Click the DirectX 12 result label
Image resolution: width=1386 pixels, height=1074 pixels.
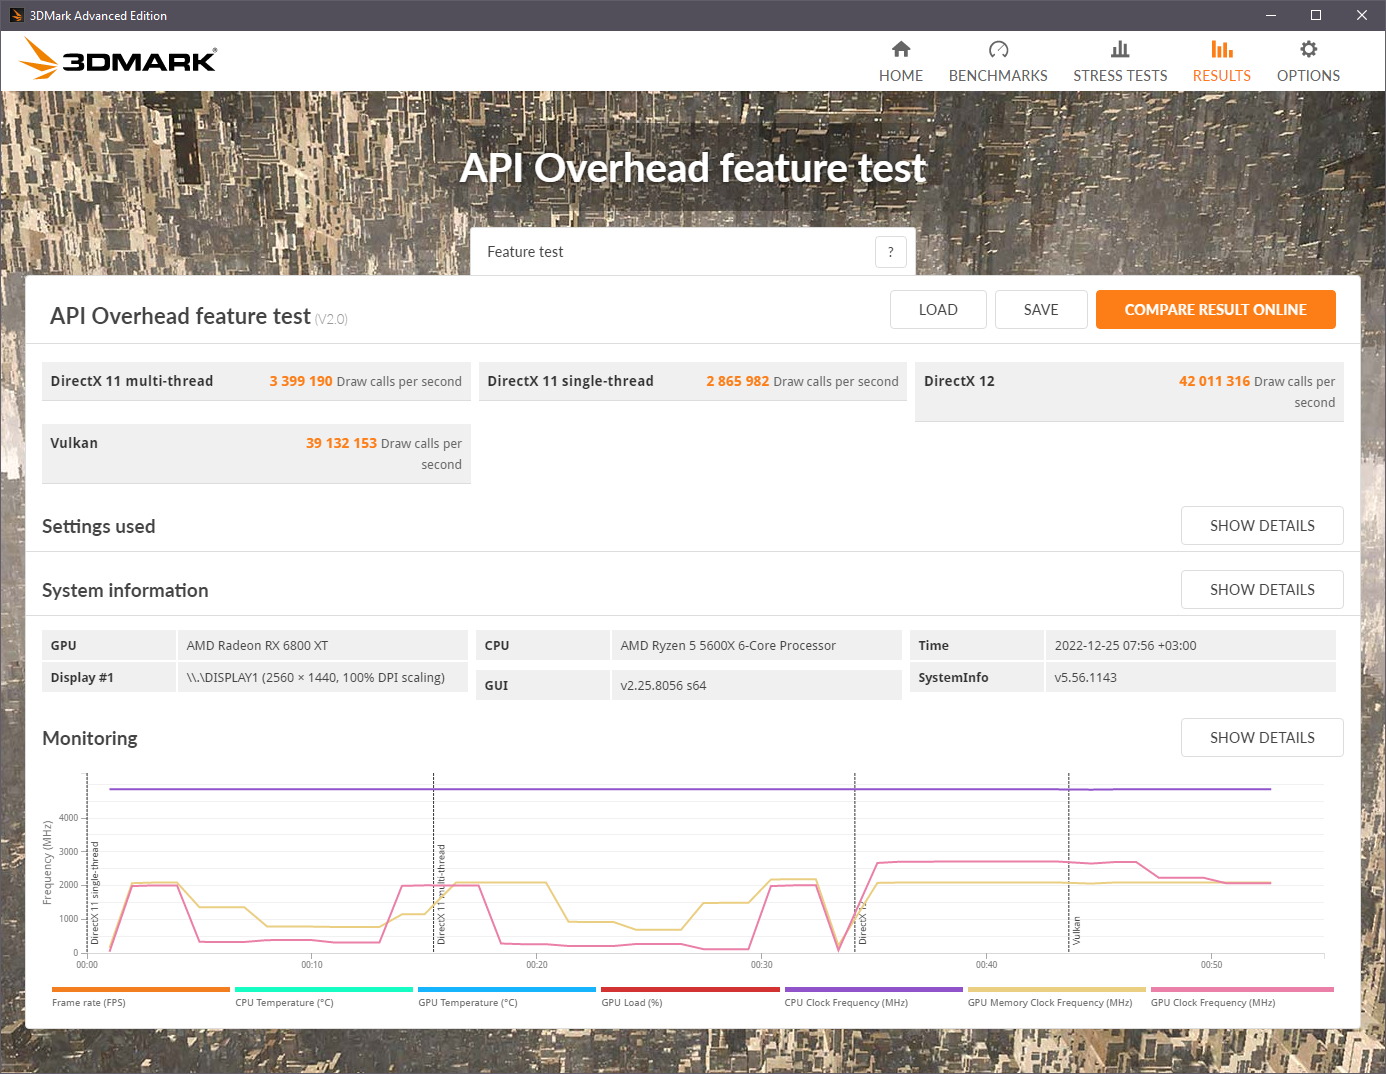(x=959, y=381)
